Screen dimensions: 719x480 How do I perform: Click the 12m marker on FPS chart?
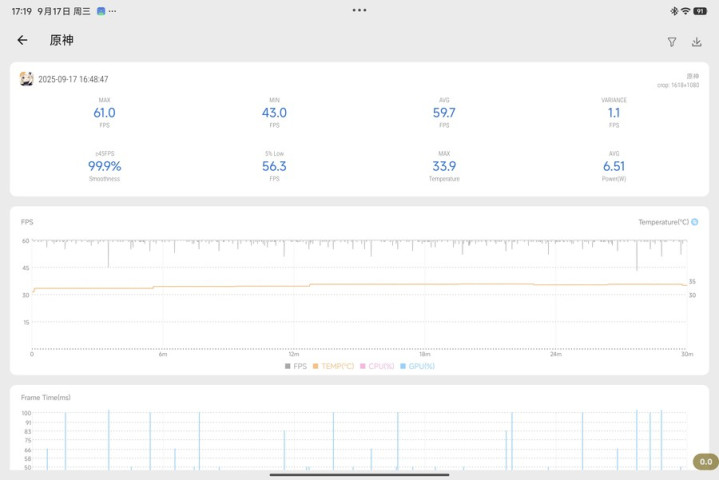point(294,354)
